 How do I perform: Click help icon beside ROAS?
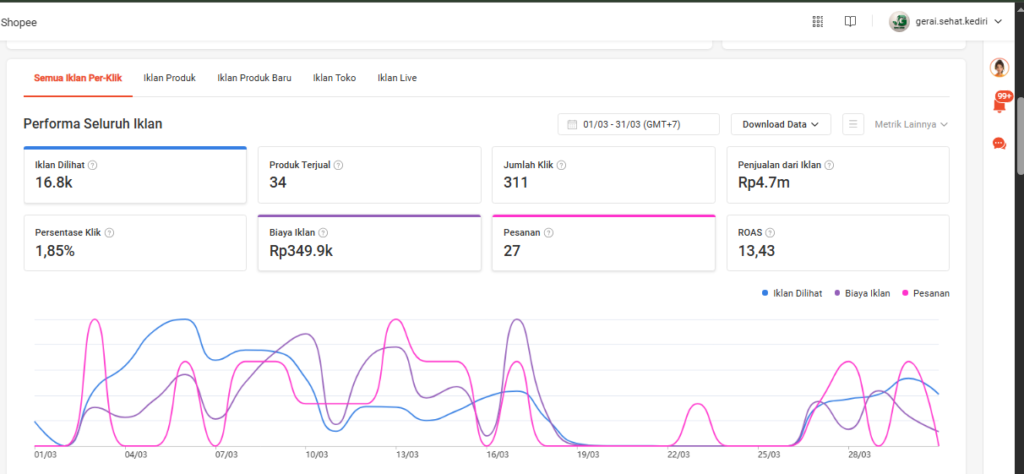pyautogui.click(x=770, y=232)
